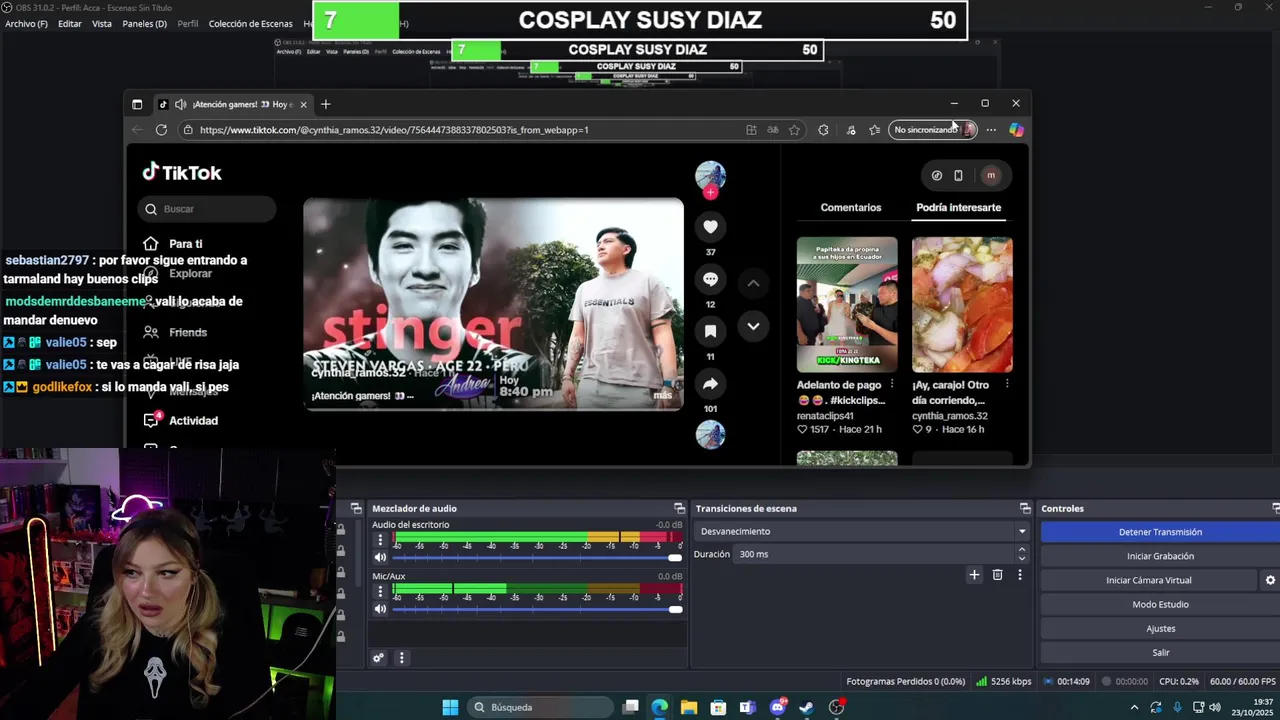This screenshot has height=720, width=1280.
Task: Undock the Mezclador de audio panel
Action: (679, 509)
